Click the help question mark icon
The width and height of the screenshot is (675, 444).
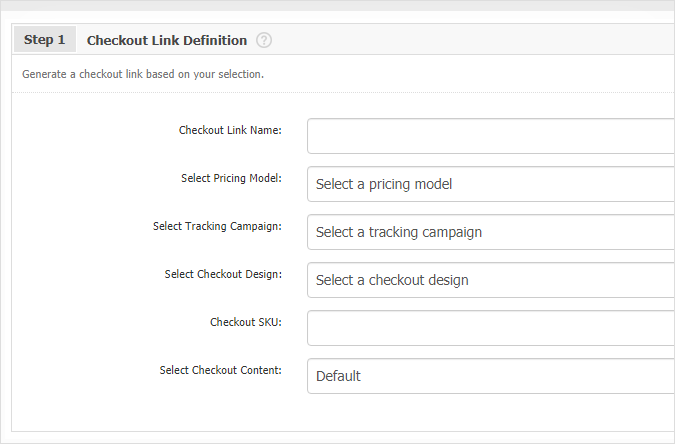(x=264, y=41)
